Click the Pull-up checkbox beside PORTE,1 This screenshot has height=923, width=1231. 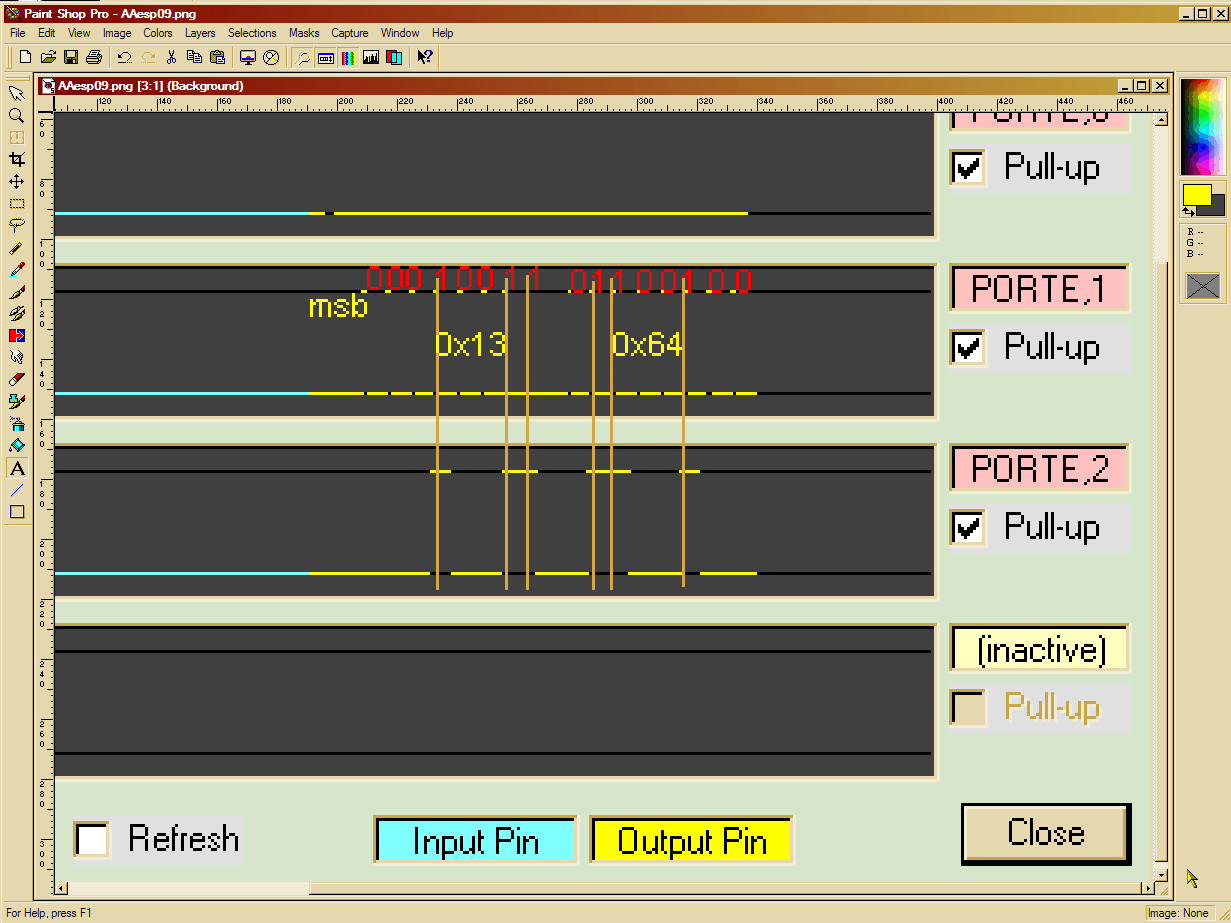(x=967, y=347)
